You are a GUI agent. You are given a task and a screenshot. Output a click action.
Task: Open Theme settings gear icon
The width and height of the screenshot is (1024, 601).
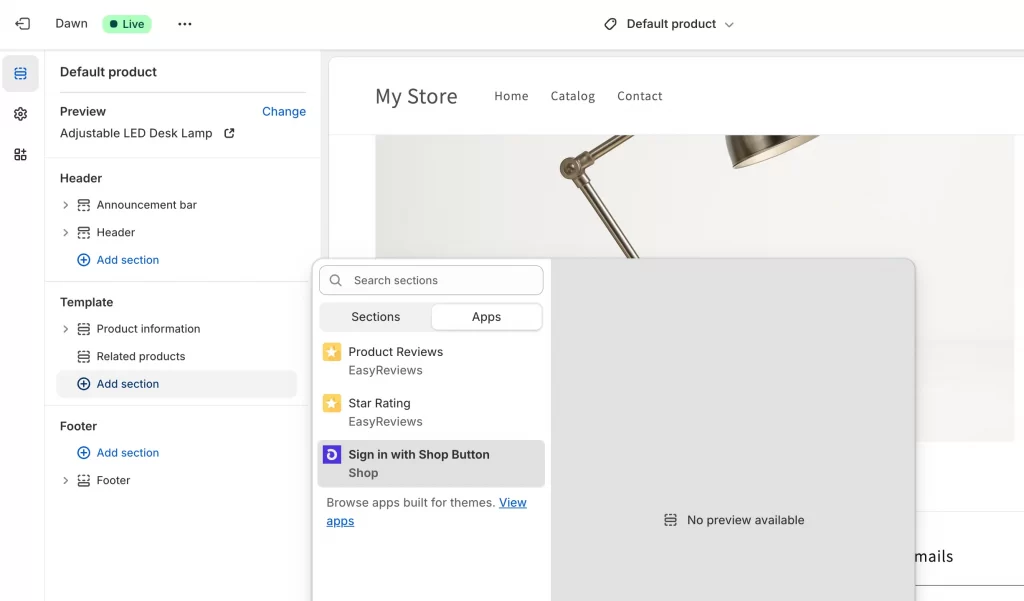tap(20, 114)
